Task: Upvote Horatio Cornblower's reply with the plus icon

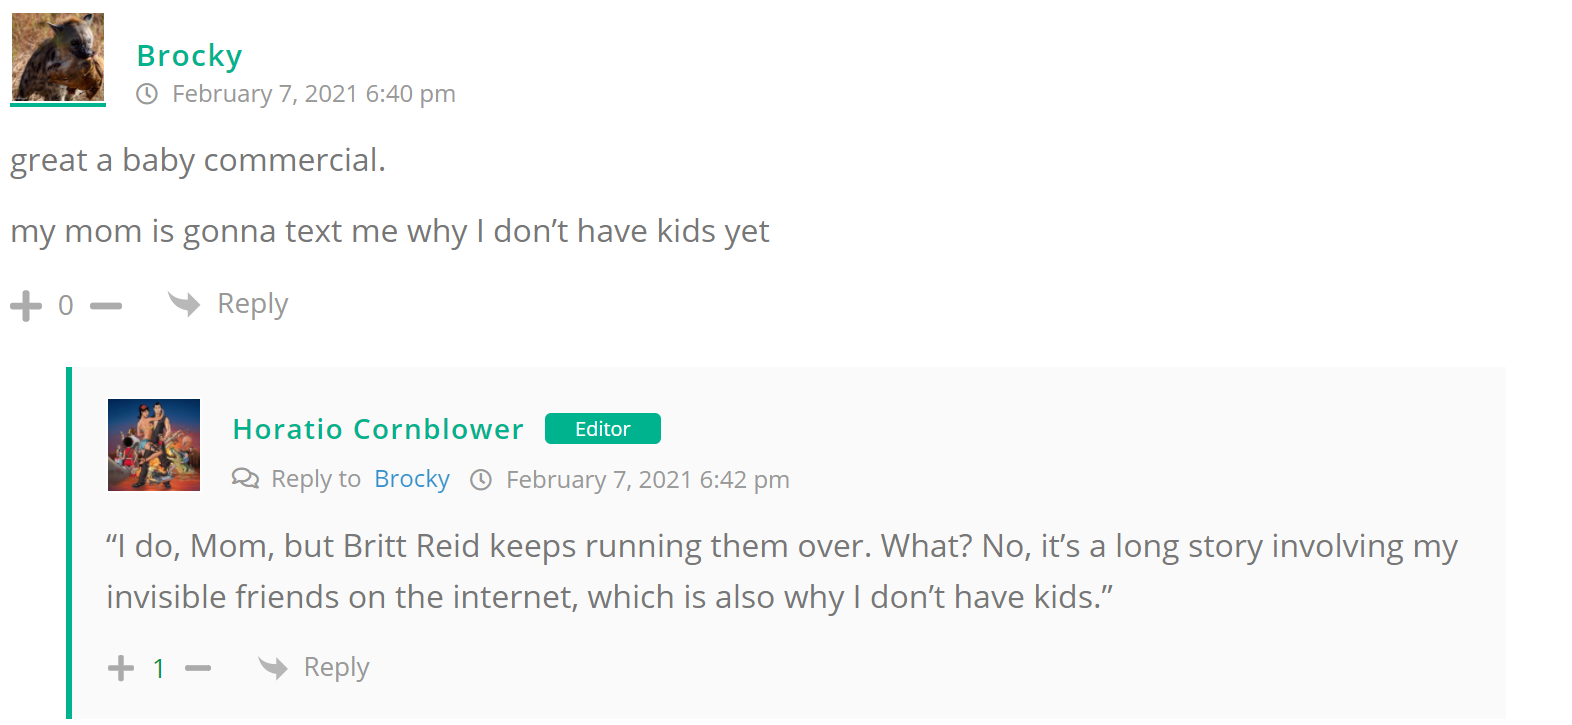Action: coord(121,668)
